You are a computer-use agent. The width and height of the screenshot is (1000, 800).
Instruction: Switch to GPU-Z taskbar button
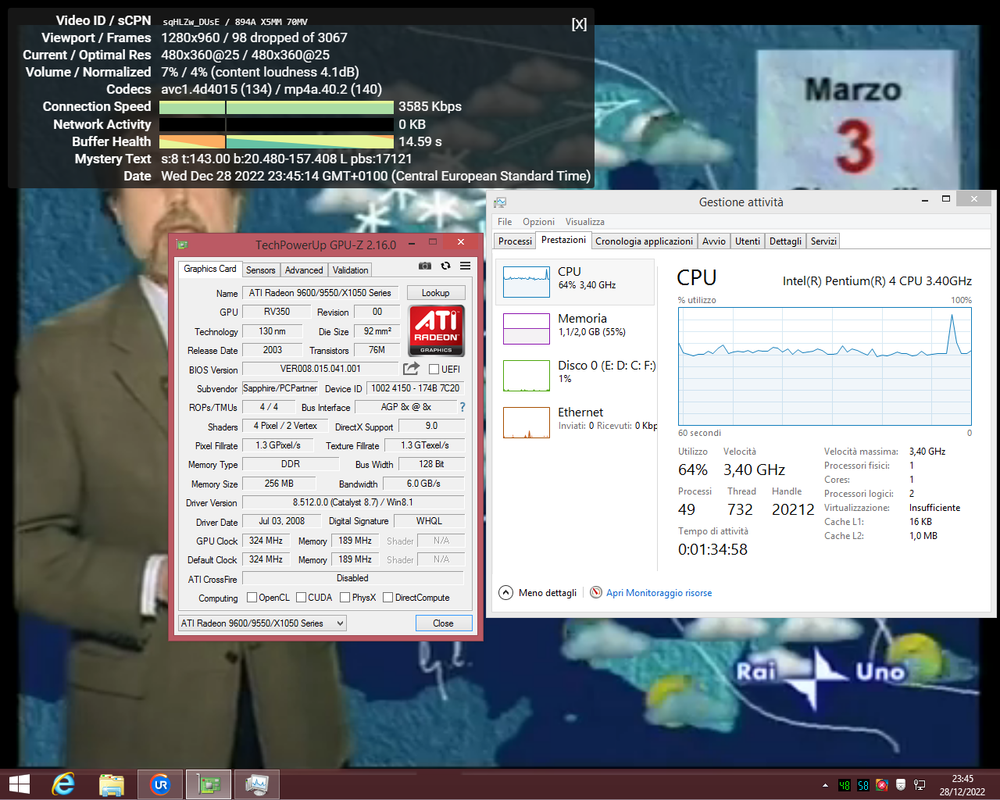(209, 784)
